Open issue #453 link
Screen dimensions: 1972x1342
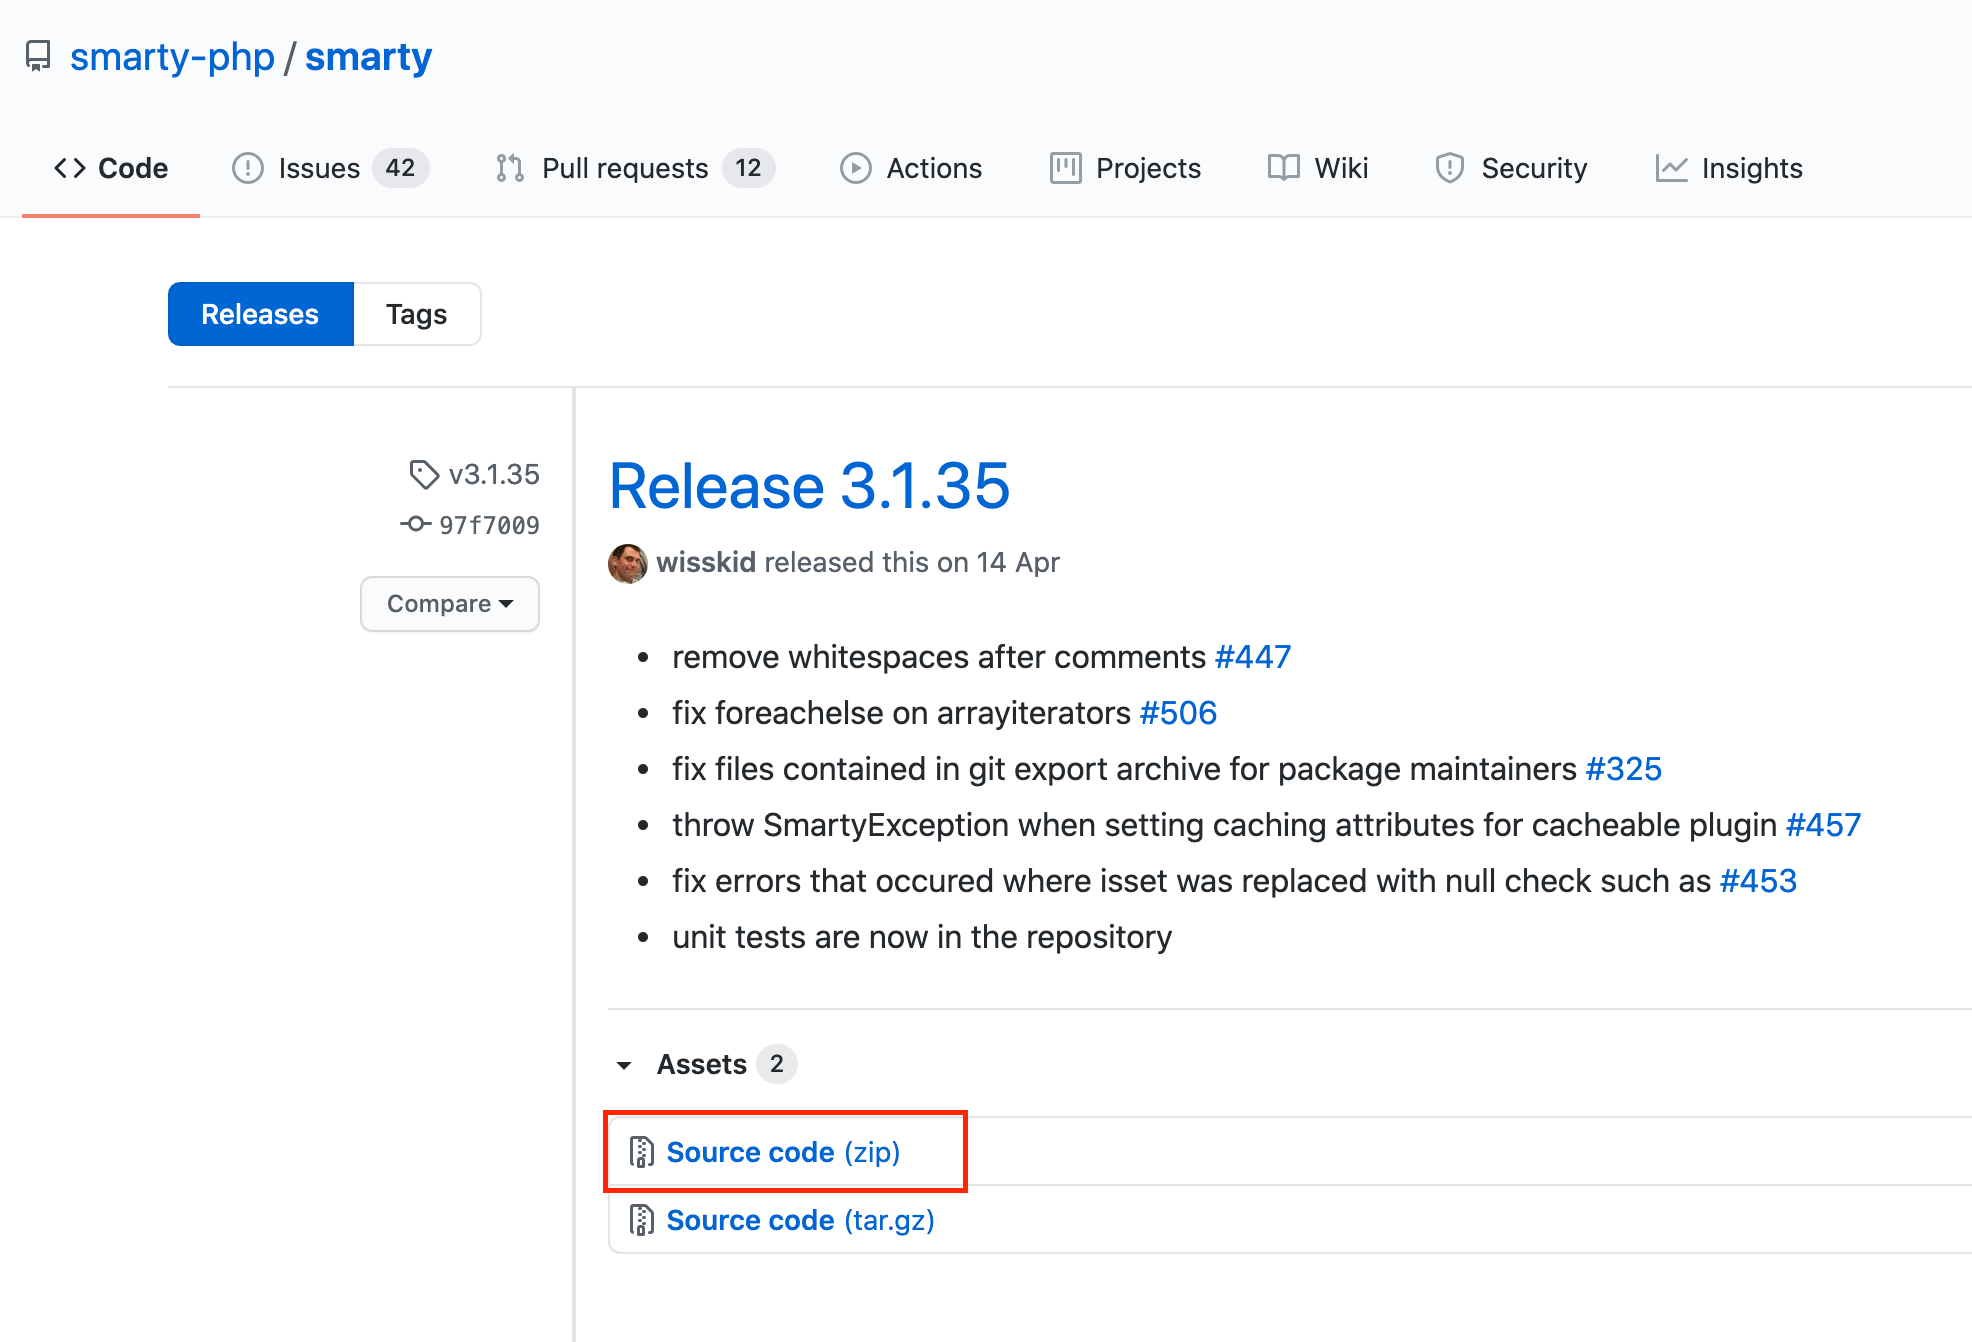point(1758,881)
